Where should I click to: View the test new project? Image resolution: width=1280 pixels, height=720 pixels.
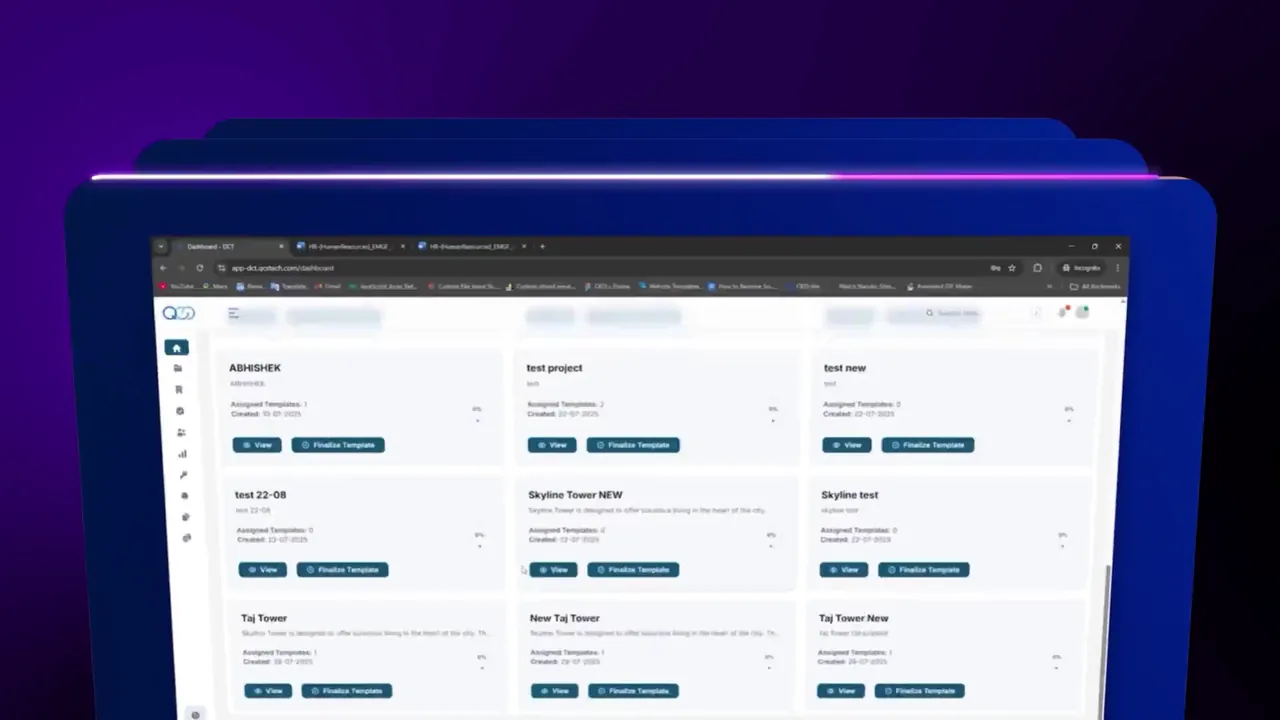847,445
